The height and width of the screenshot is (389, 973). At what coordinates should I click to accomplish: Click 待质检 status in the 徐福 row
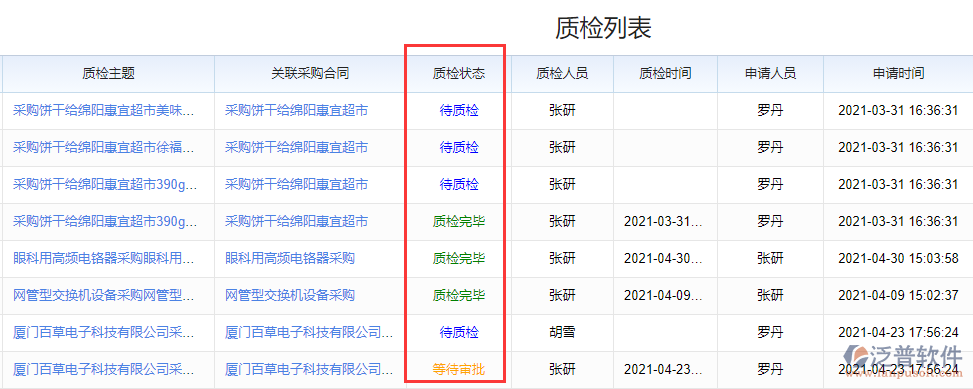(x=459, y=147)
